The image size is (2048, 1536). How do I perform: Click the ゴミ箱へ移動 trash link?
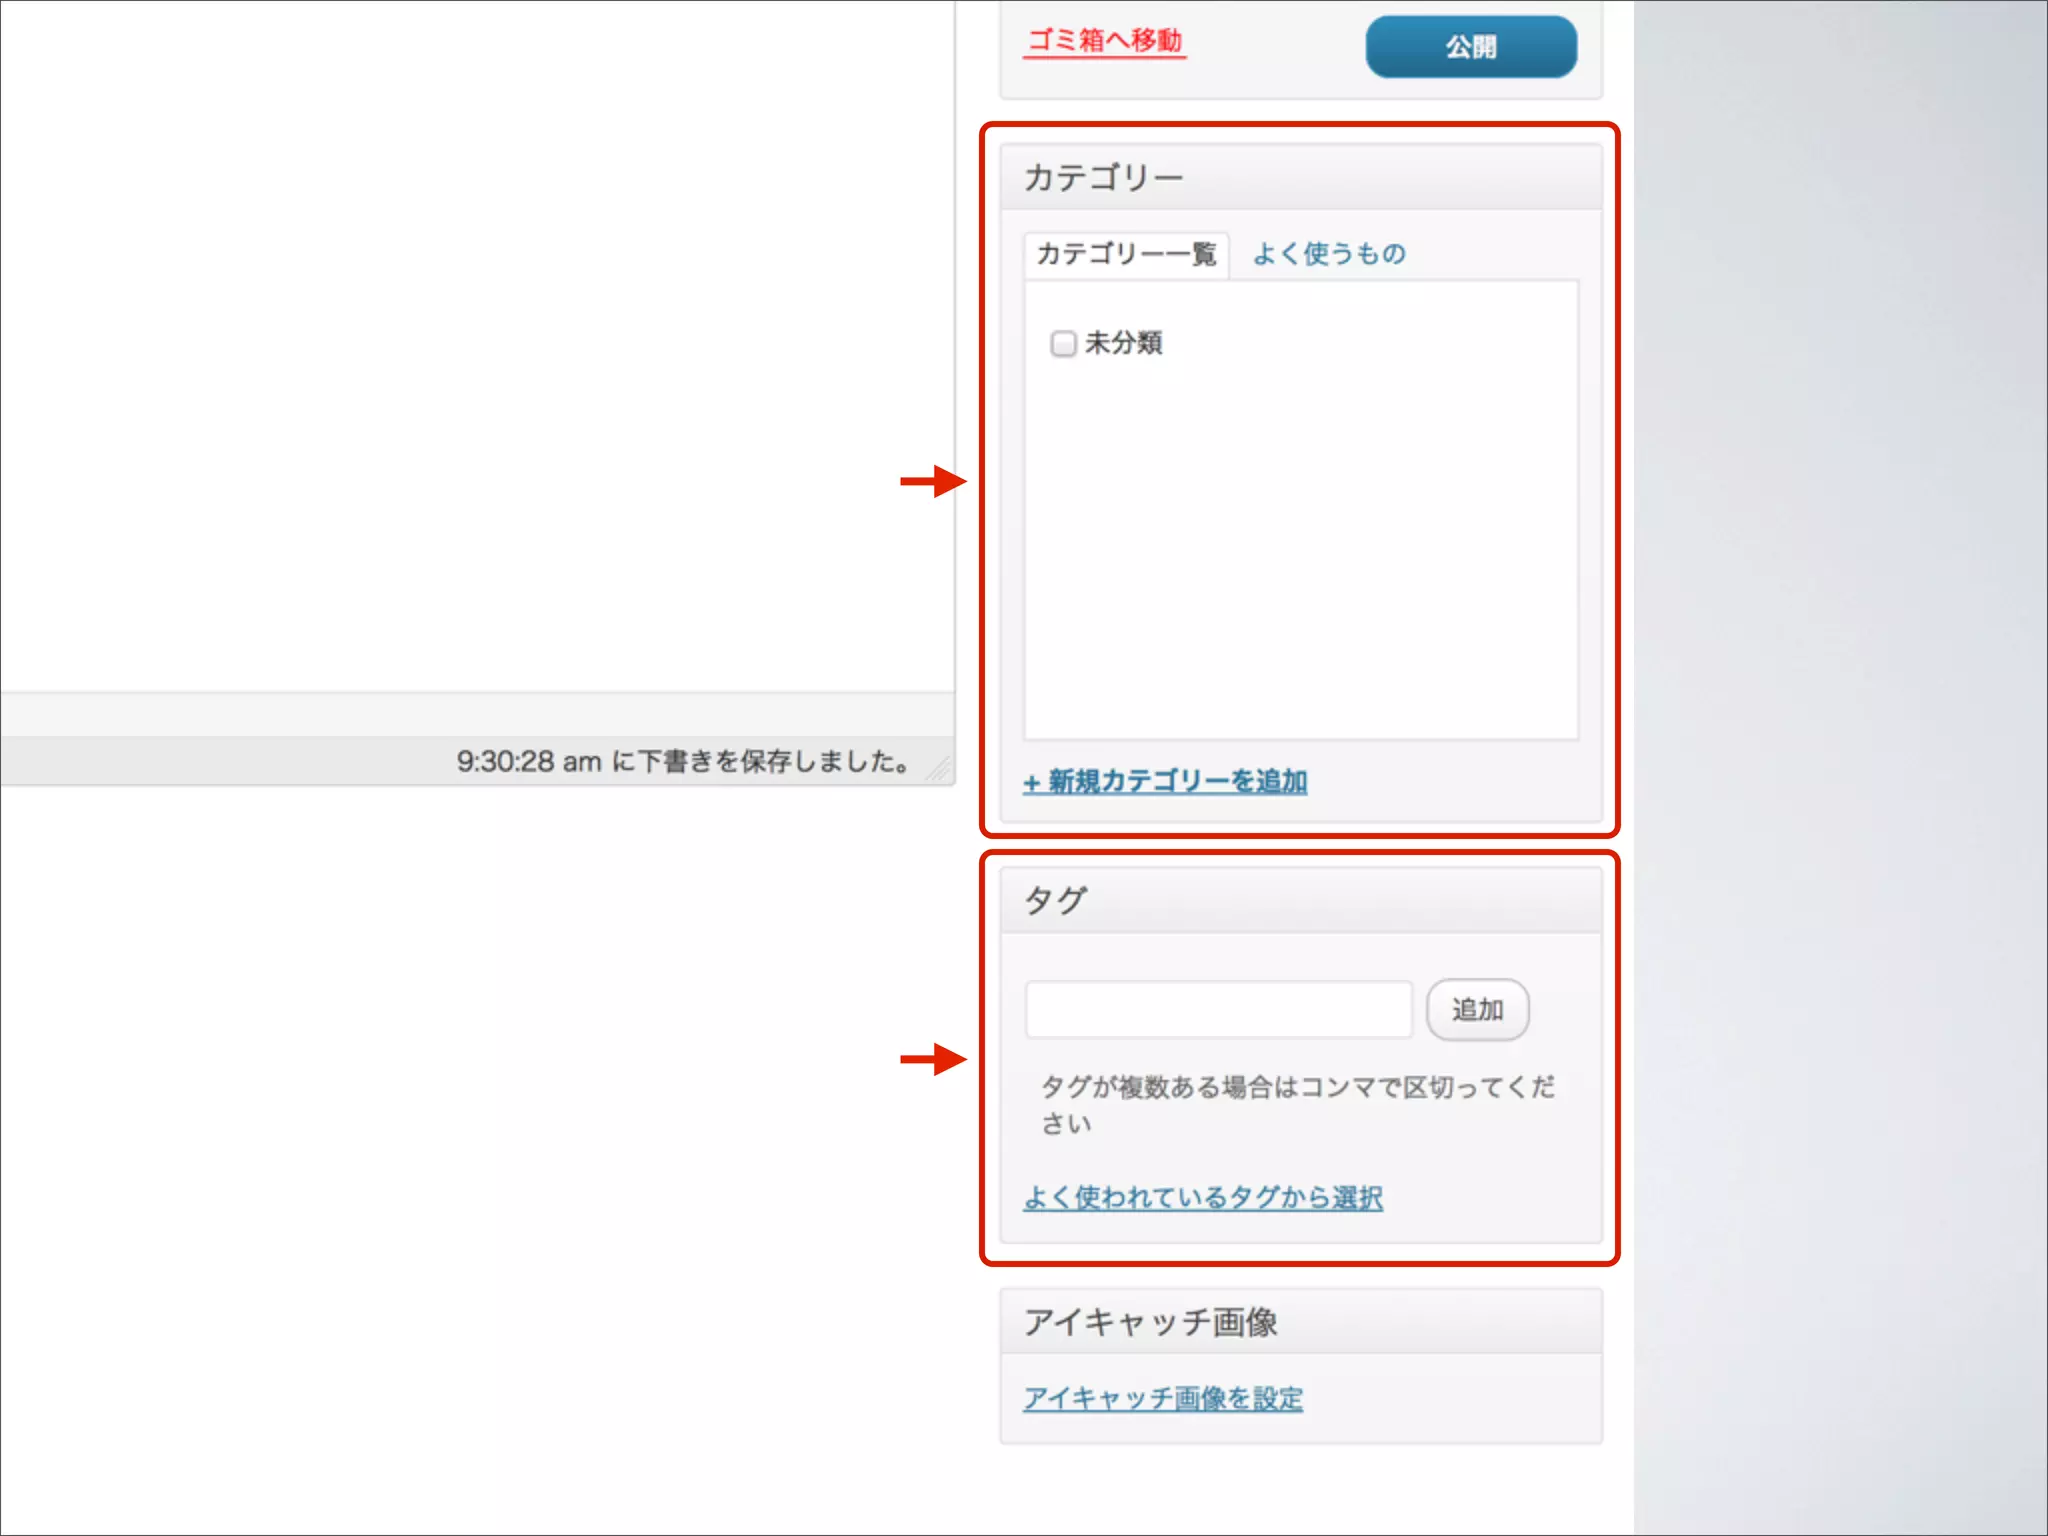click(1105, 40)
